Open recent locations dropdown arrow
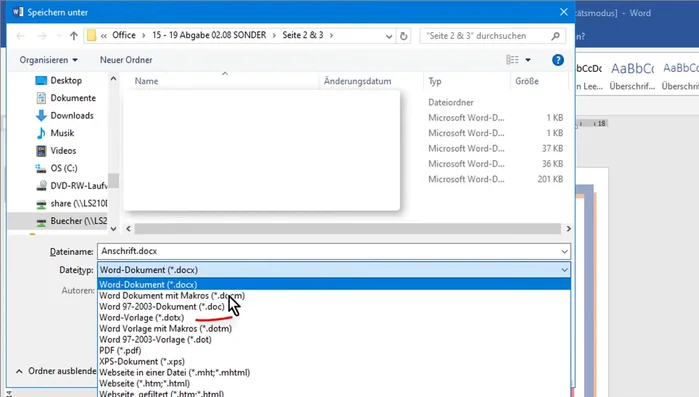699x397 pixels. (x=58, y=36)
